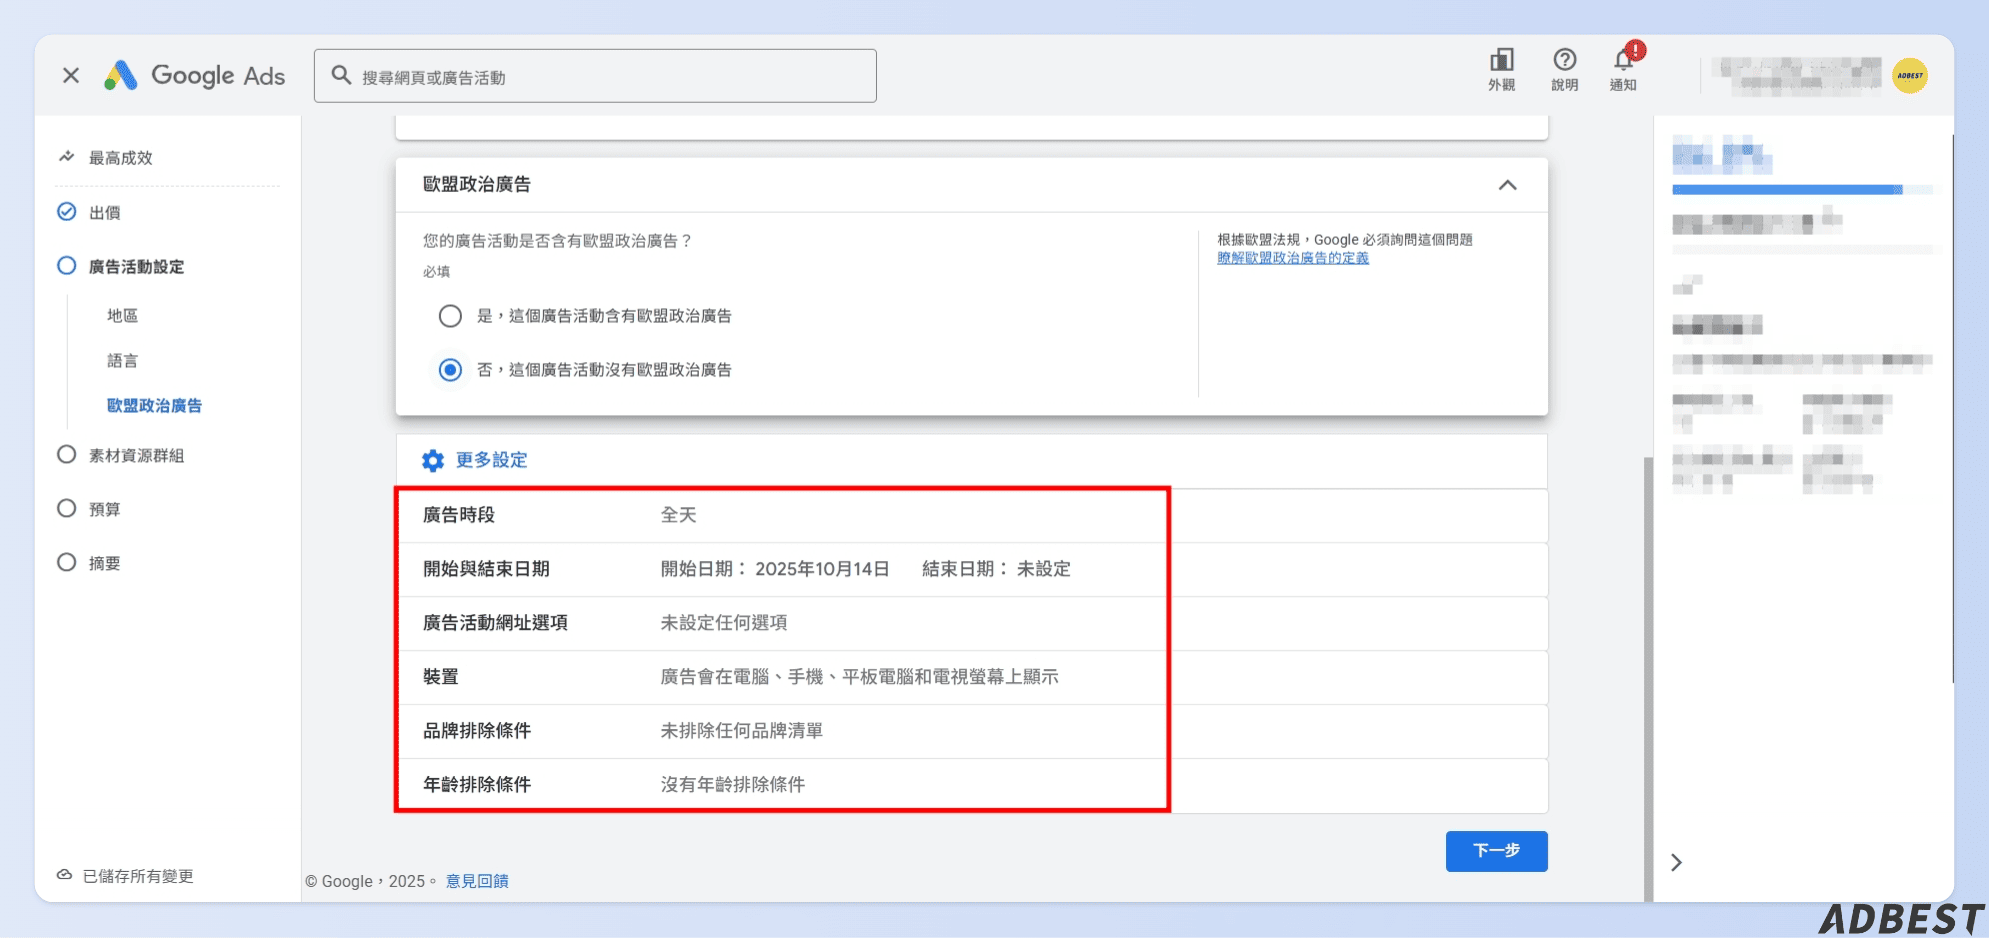Expand the 裝置 settings row
The width and height of the screenshot is (1989, 938).
tap(972, 677)
